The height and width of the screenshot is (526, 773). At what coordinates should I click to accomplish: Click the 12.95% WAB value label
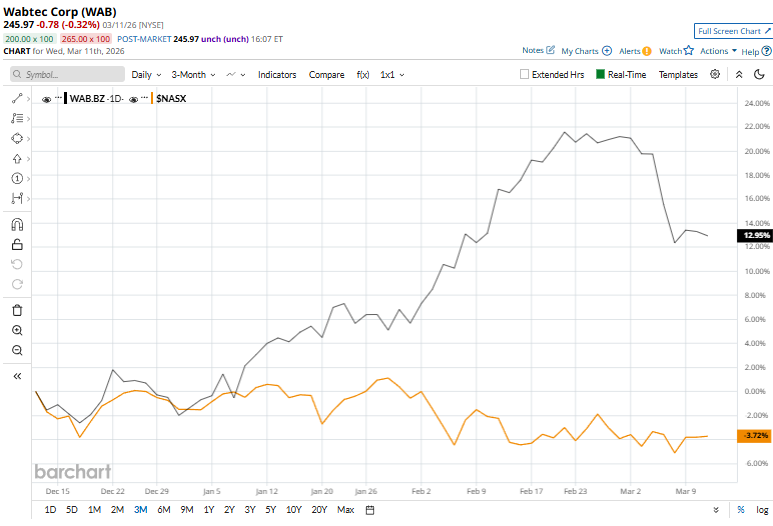coord(756,235)
